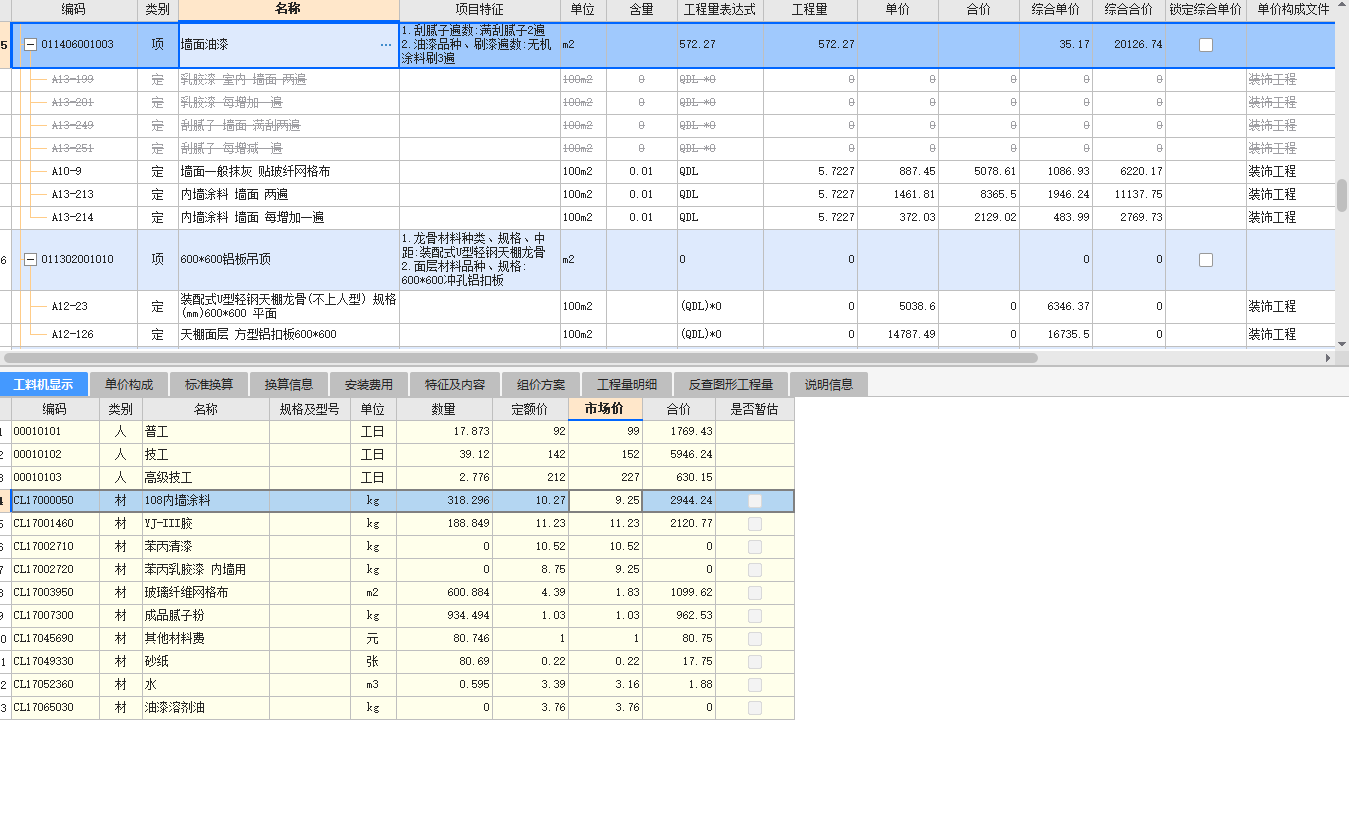Open the 工程量明细 tab

[x=627, y=384]
